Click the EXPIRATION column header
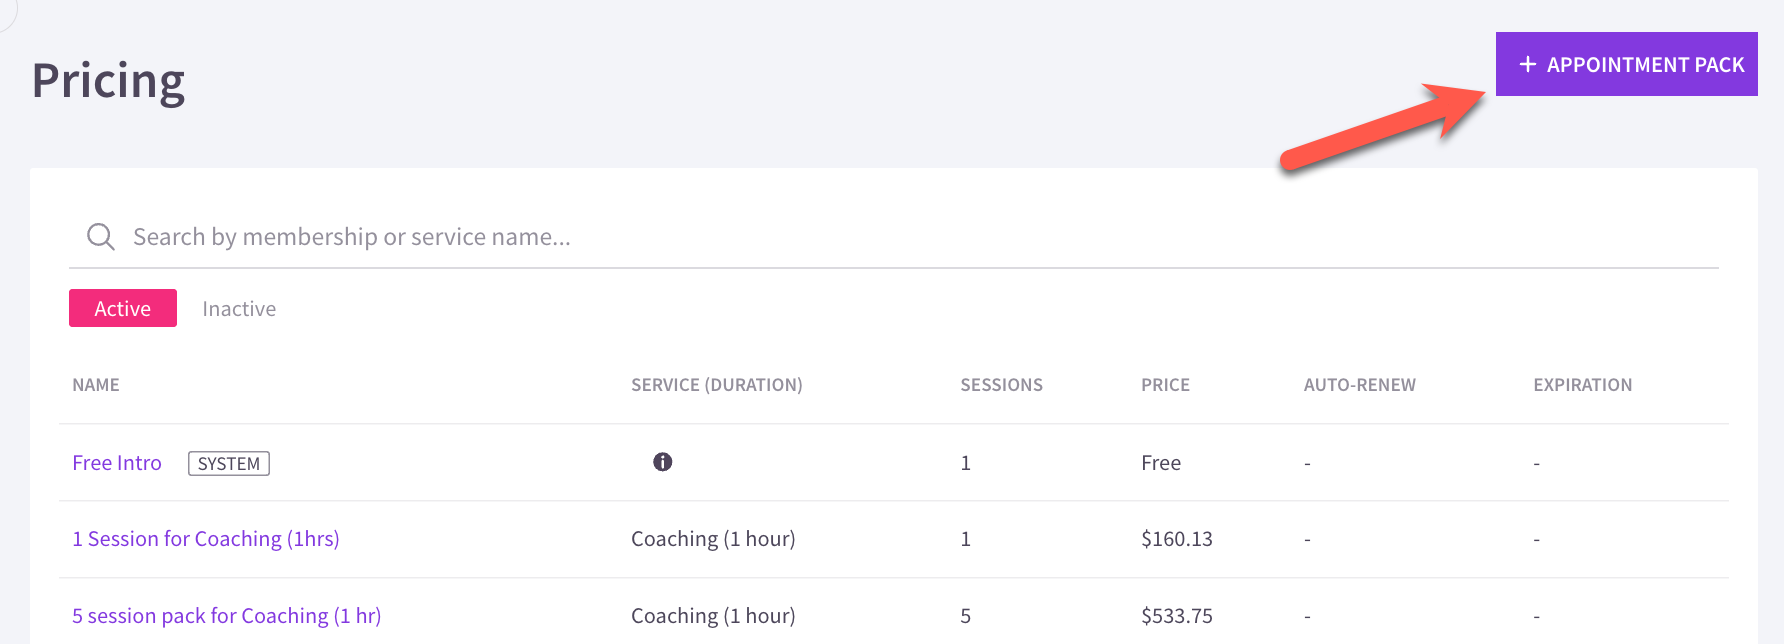Screen dimensions: 1784x644 point(1583,385)
